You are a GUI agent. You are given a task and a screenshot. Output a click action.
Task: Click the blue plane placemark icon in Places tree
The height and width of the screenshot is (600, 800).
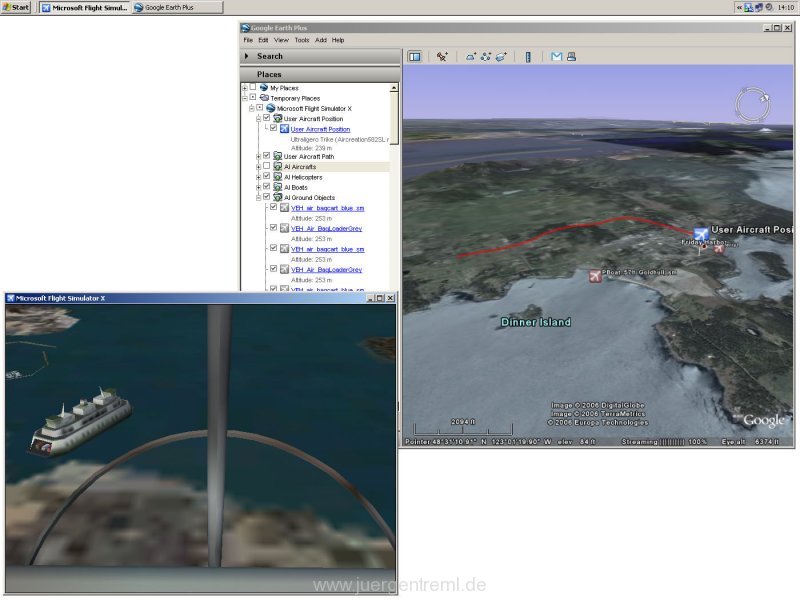tap(285, 129)
